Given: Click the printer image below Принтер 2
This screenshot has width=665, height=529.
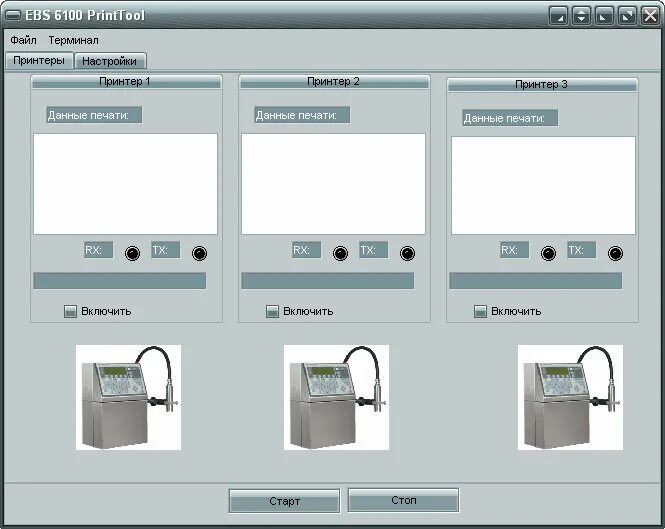Looking at the screenshot, I should click(x=336, y=397).
